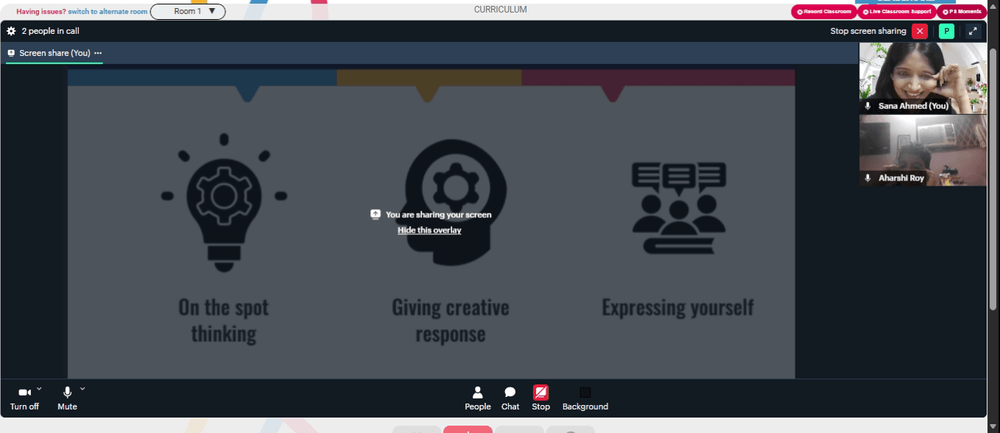The height and width of the screenshot is (433, 1000).
Task: Open the Room 1 dropdown
Action: point(188,11)
